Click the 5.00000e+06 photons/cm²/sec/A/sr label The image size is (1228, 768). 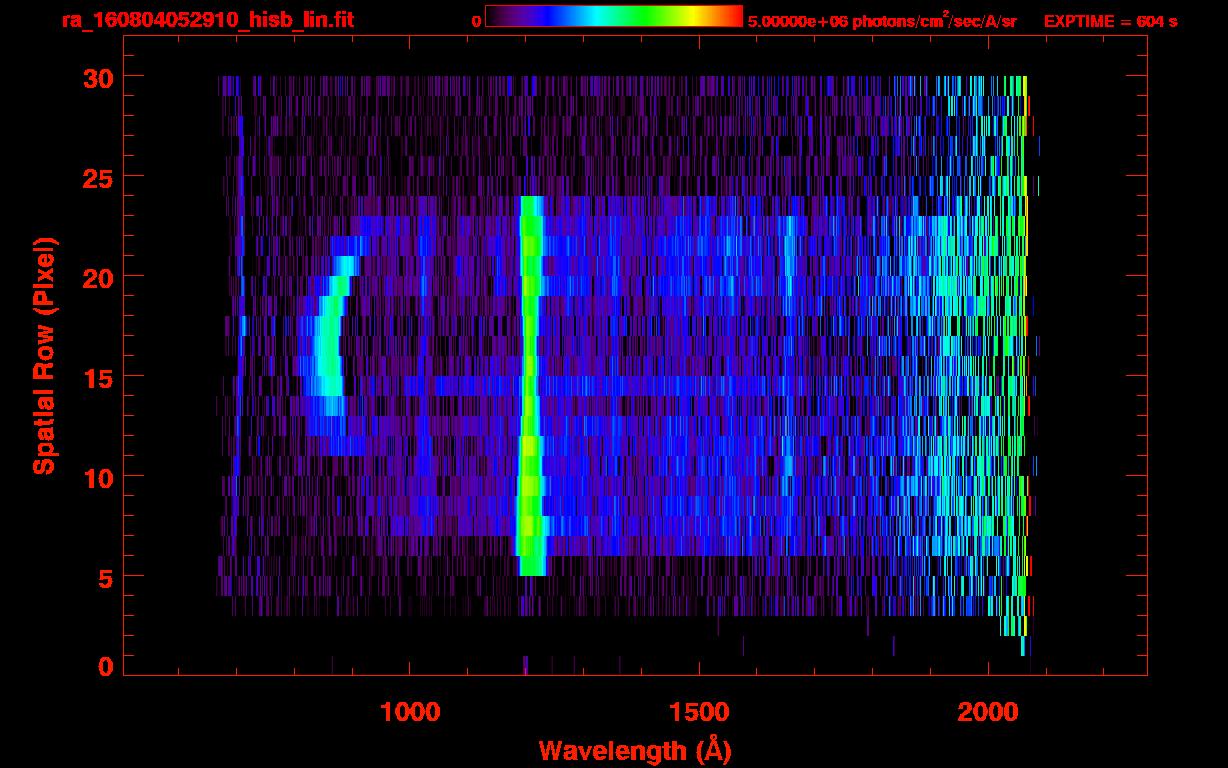point(882,20)
